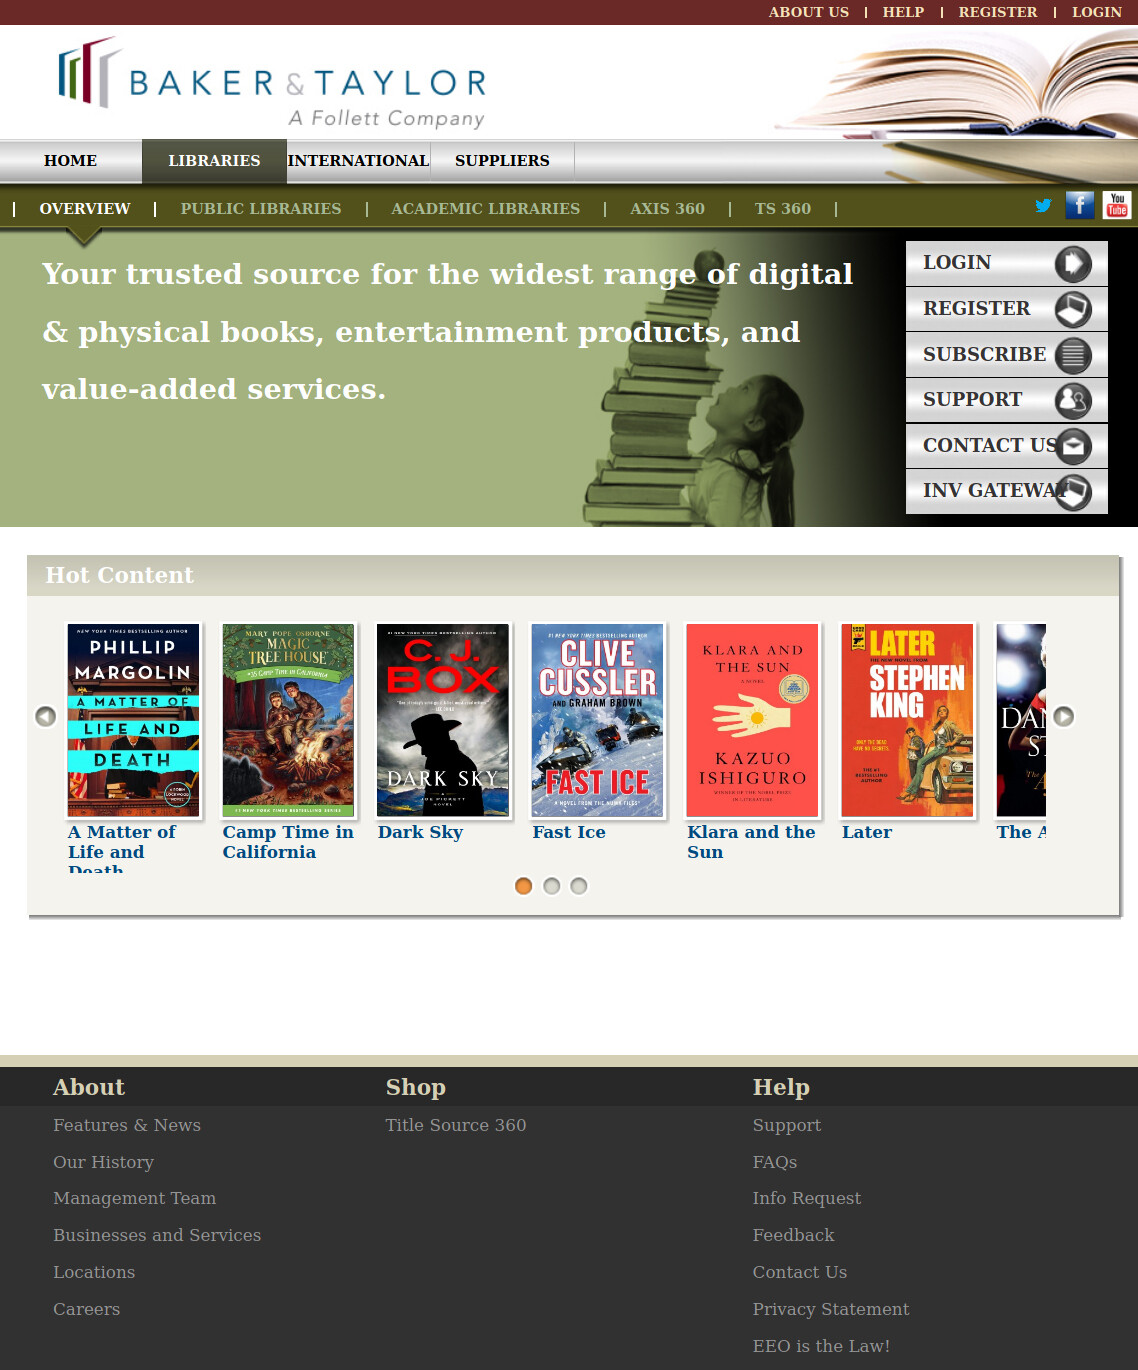Open Contact Us footer link
Viewport: 1138px width, 1370px height.
click(800, 1272)
